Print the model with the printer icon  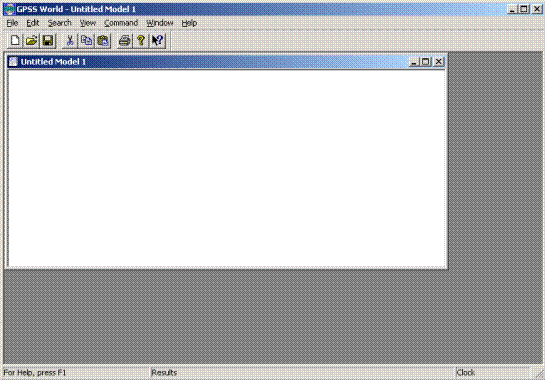tap(124, 41)
